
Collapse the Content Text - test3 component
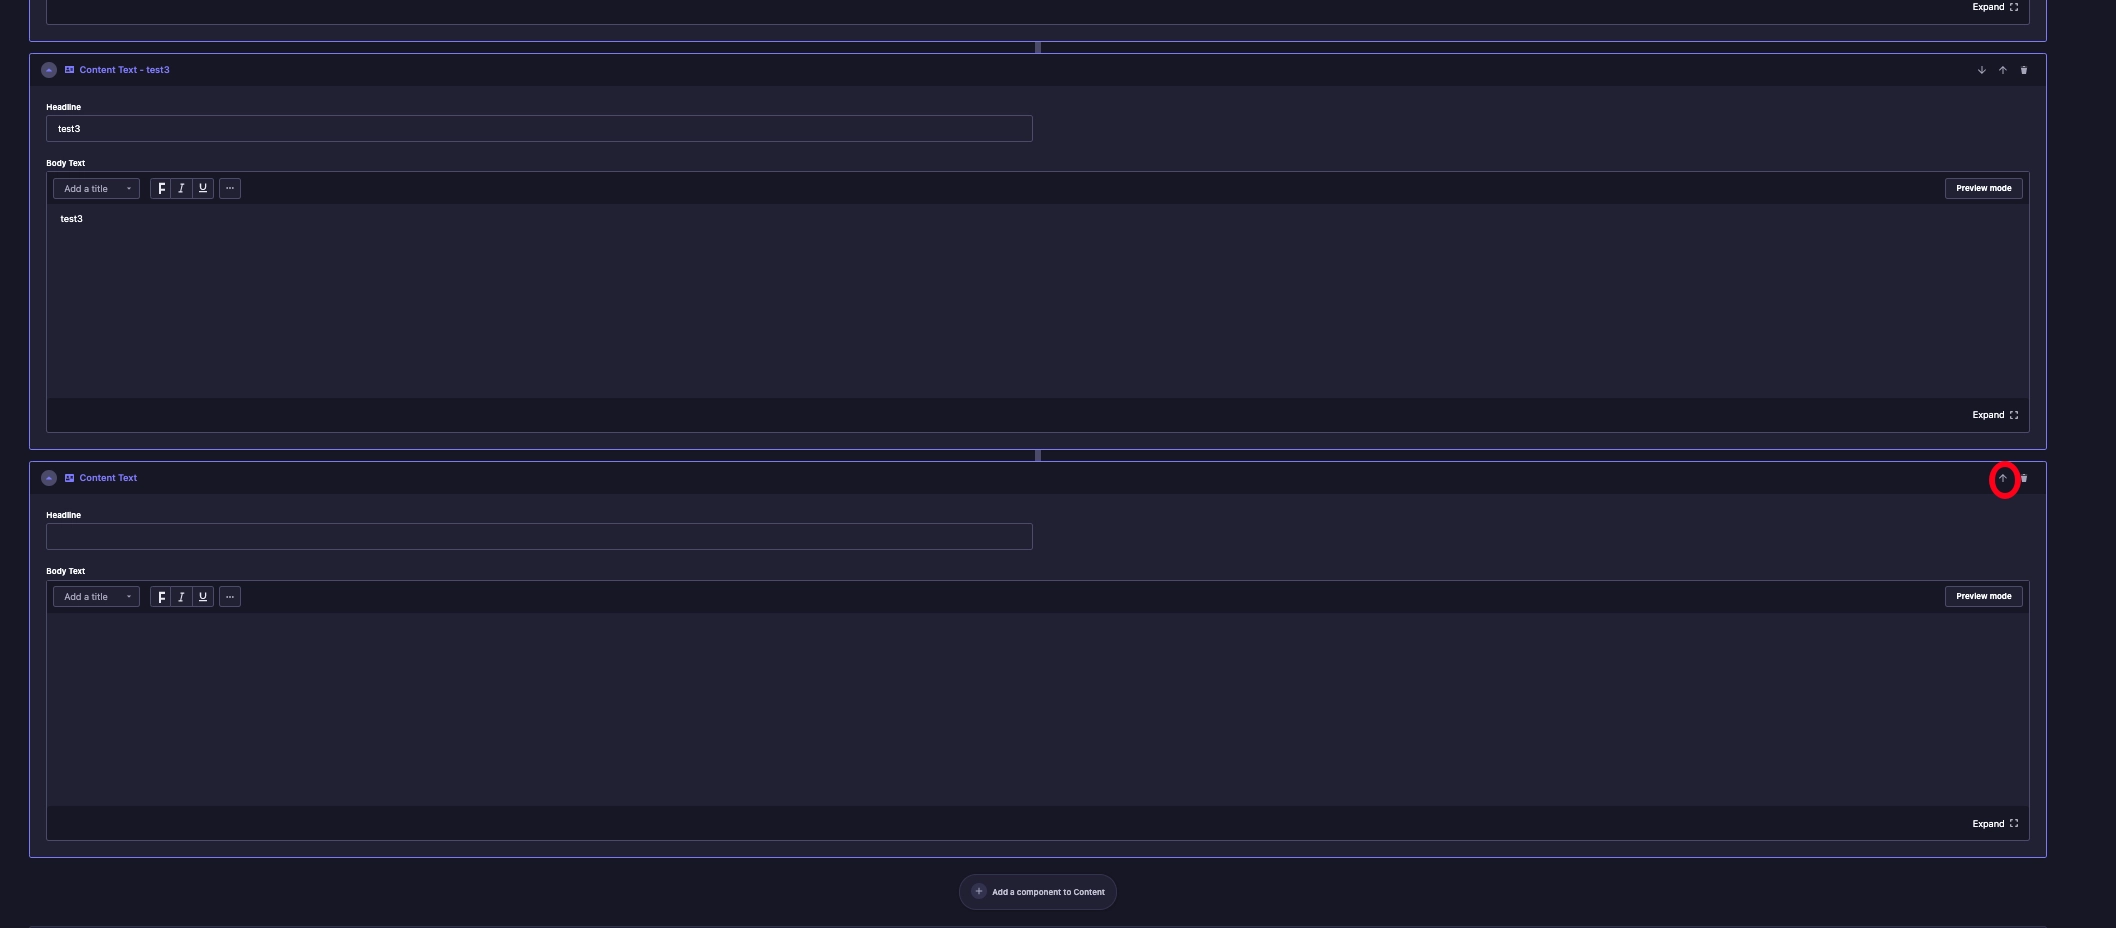point(49,70)
